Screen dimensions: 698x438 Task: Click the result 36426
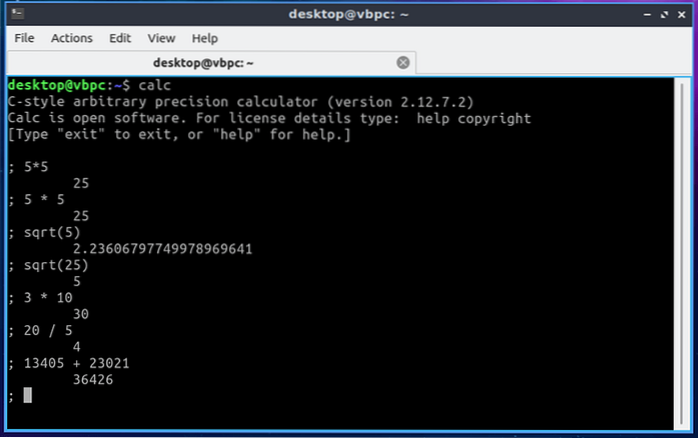98,379
